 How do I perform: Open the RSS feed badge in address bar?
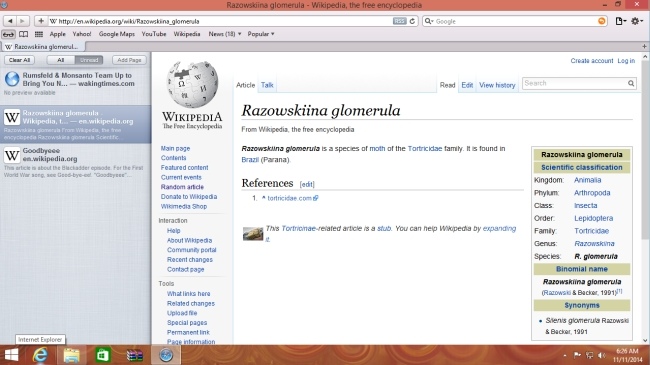tap(399, 21)
